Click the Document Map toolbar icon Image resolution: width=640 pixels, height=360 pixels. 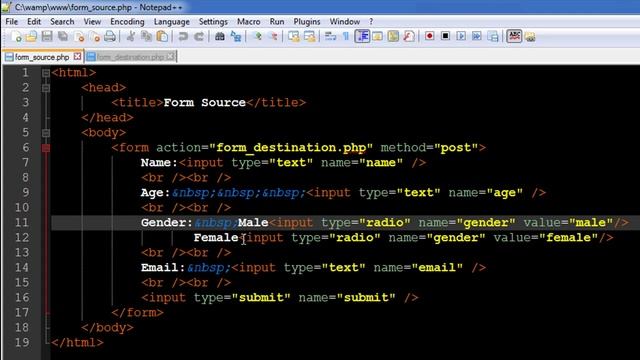393,36
